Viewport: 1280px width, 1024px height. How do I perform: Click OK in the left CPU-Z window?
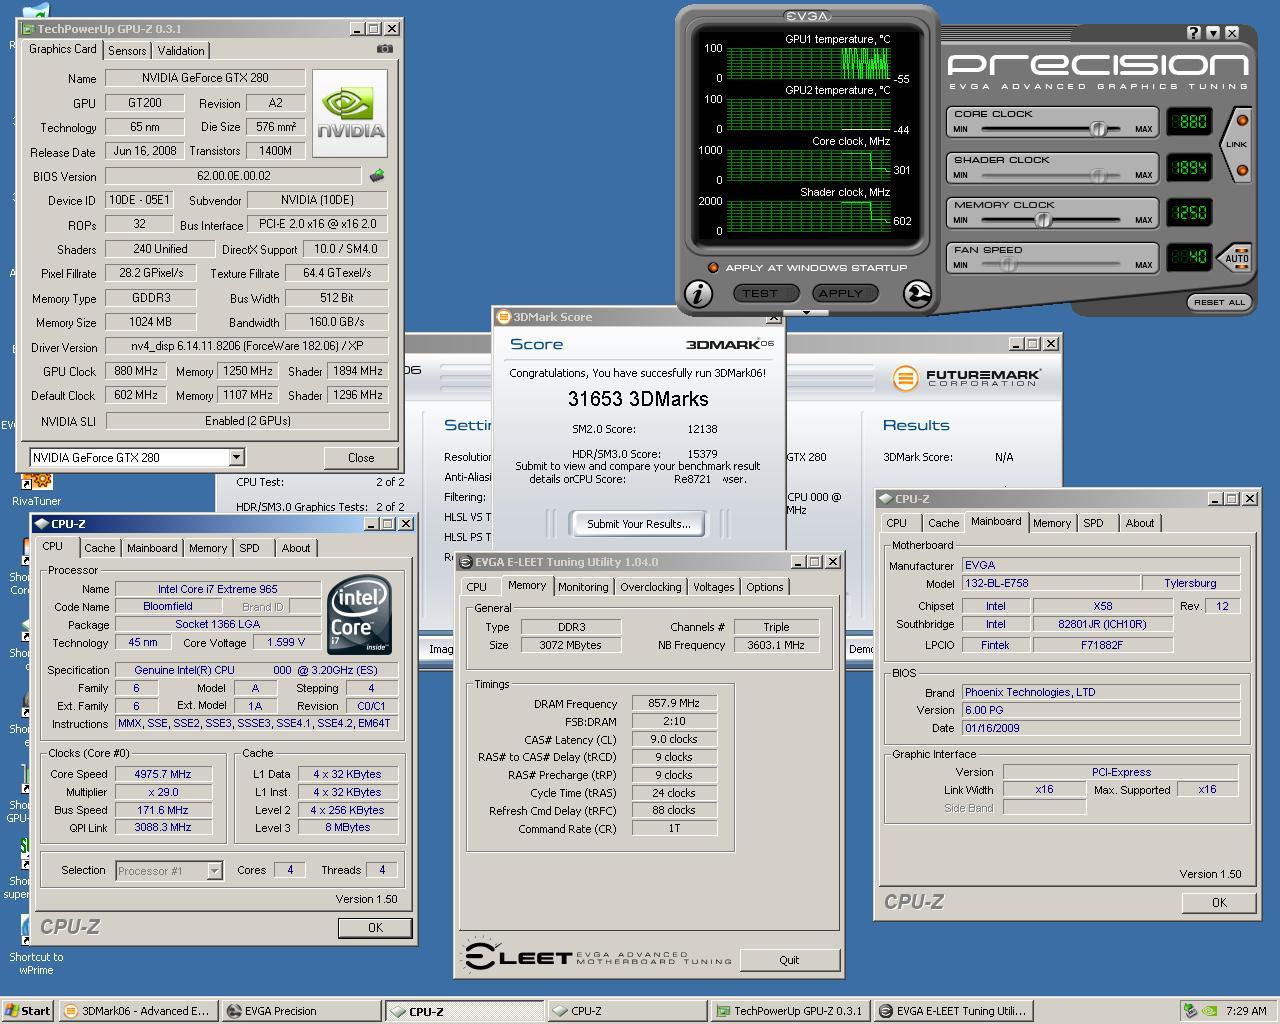[x=375, y=927]
